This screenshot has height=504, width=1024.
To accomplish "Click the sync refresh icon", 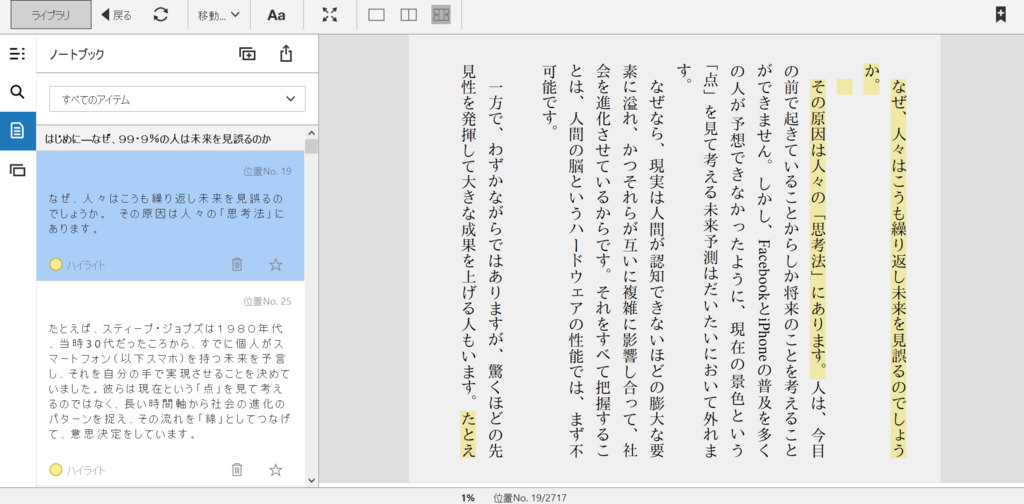I will coord(161,15).
